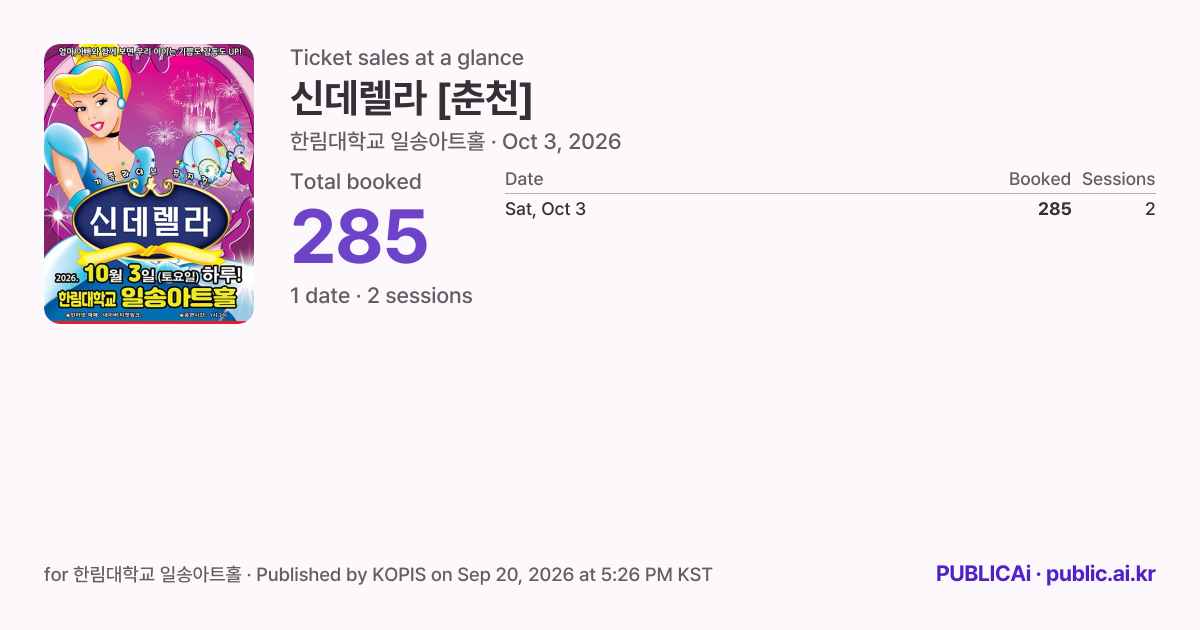Select the title 신데렐라 [춘천]
1200x630 pixels.
click(x=411, y=99)
